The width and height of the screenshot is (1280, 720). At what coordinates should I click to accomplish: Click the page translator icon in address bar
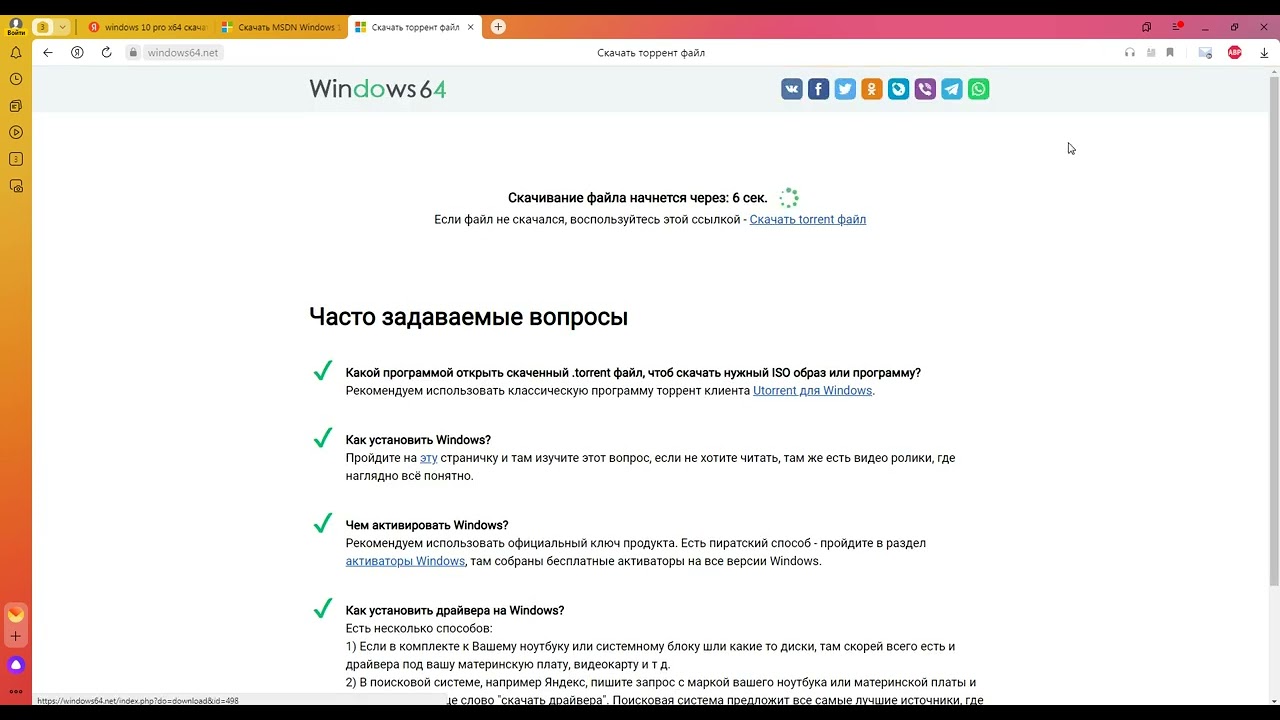tap(1151, 53)
